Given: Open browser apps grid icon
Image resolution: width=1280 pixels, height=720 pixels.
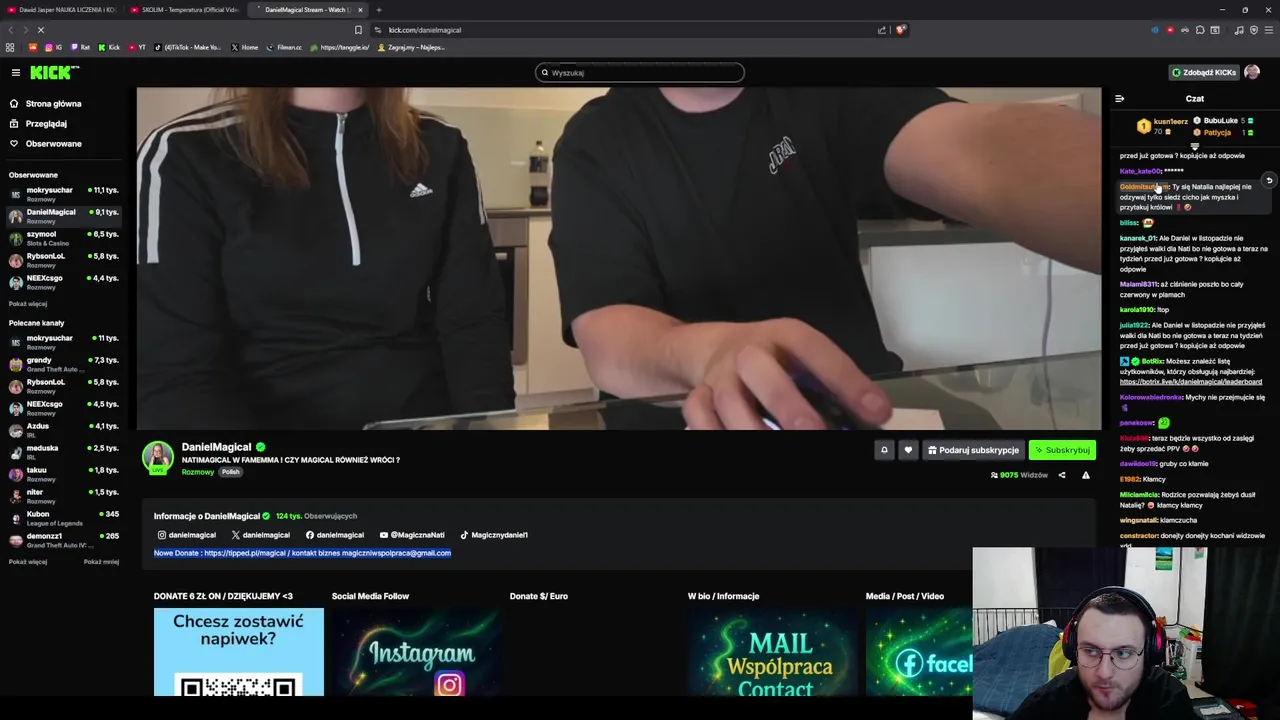Looking at the screenshot, I should (x=10, y=47).
